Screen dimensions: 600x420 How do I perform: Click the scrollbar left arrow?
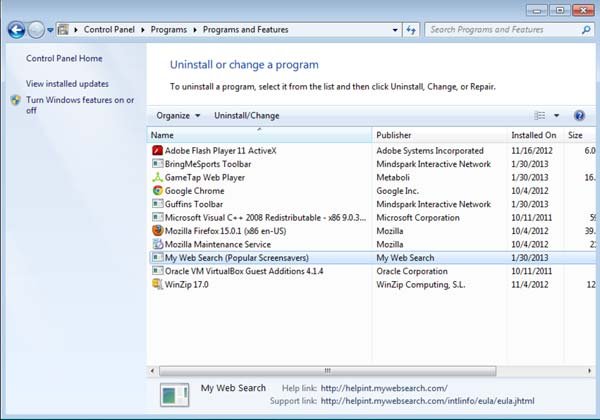point(153,371)
